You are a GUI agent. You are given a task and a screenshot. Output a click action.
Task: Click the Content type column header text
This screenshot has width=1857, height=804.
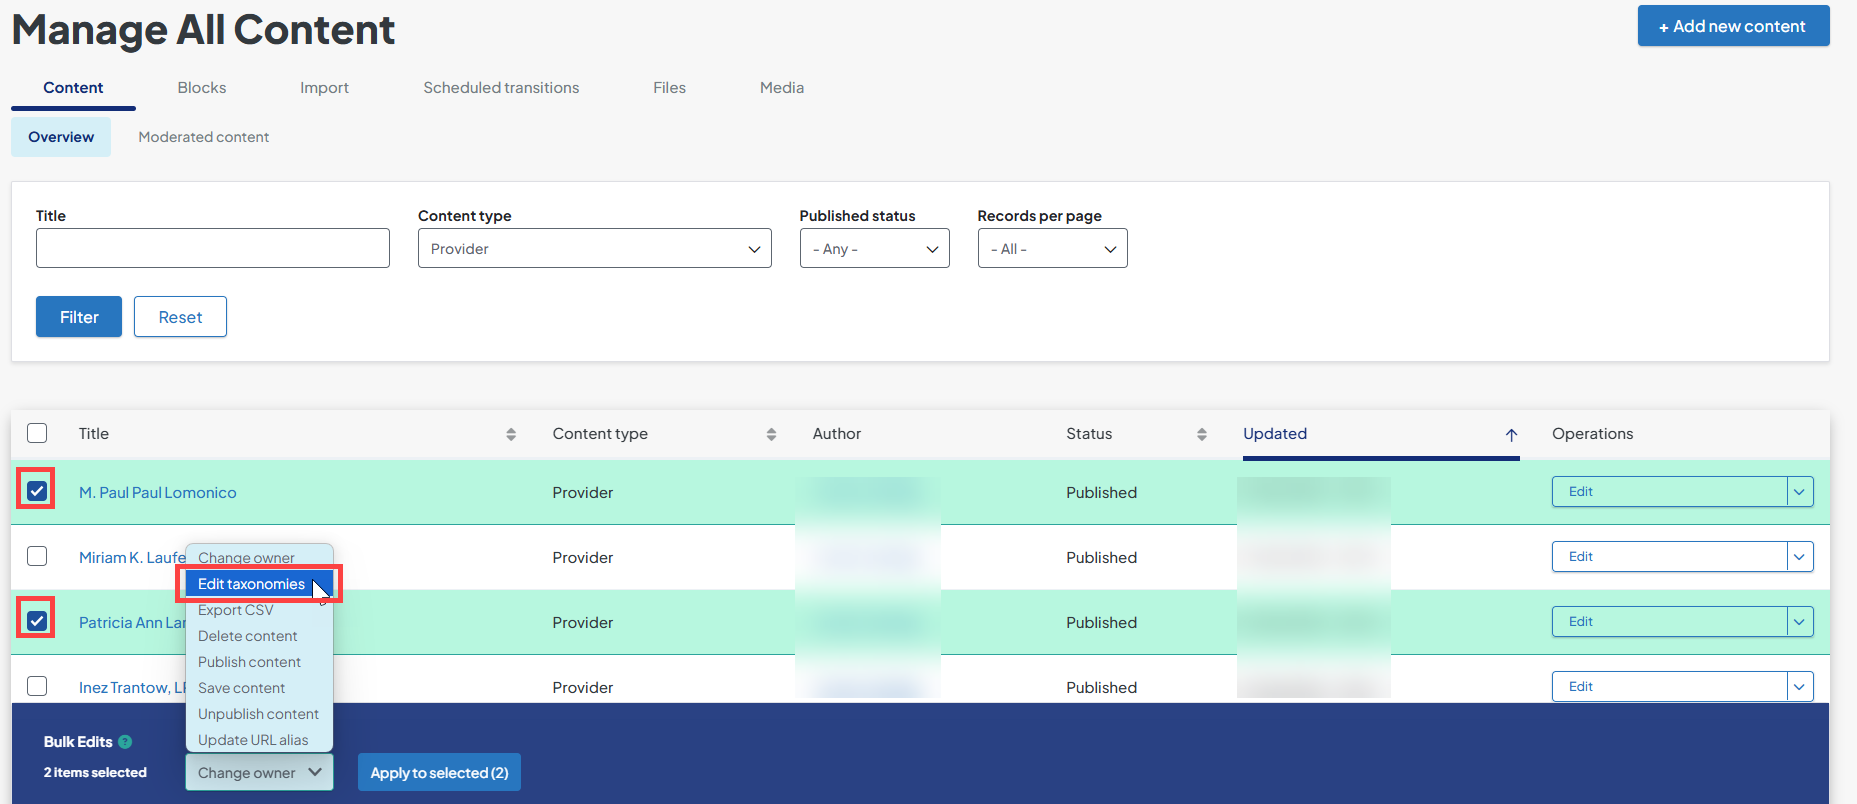tap(600, 434)
